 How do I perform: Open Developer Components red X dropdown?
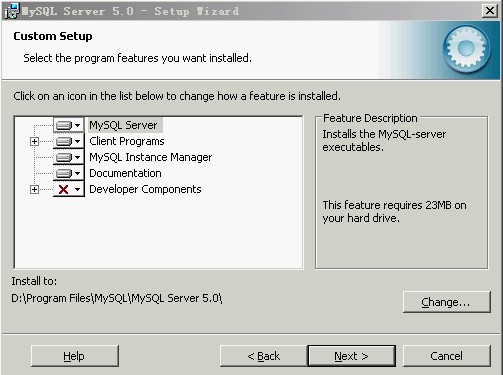pos(69,189)
